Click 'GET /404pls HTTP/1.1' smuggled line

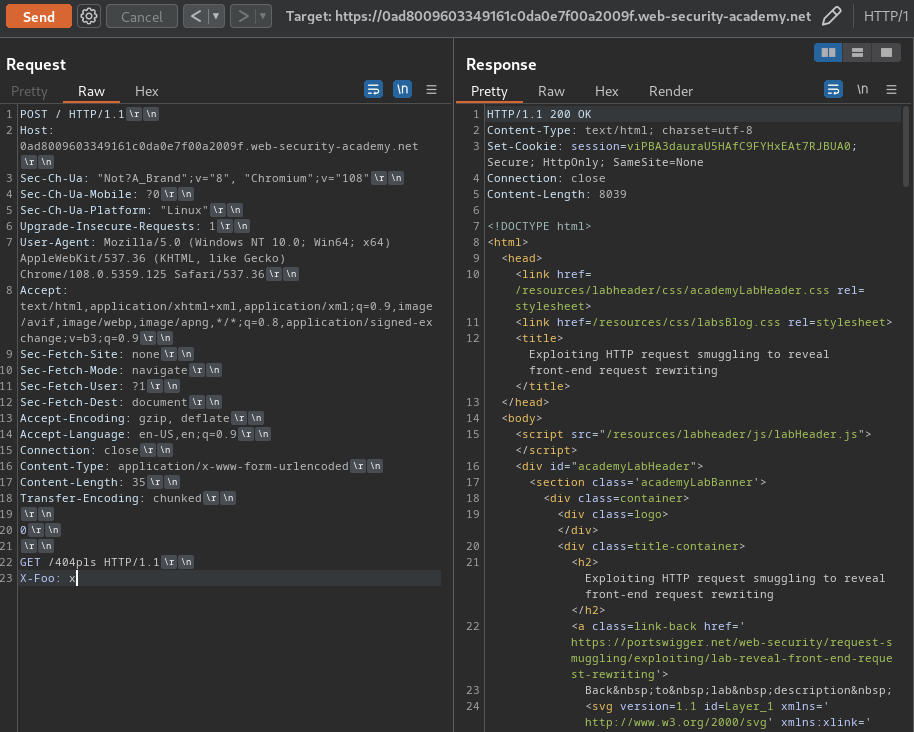tap(90, 562)
